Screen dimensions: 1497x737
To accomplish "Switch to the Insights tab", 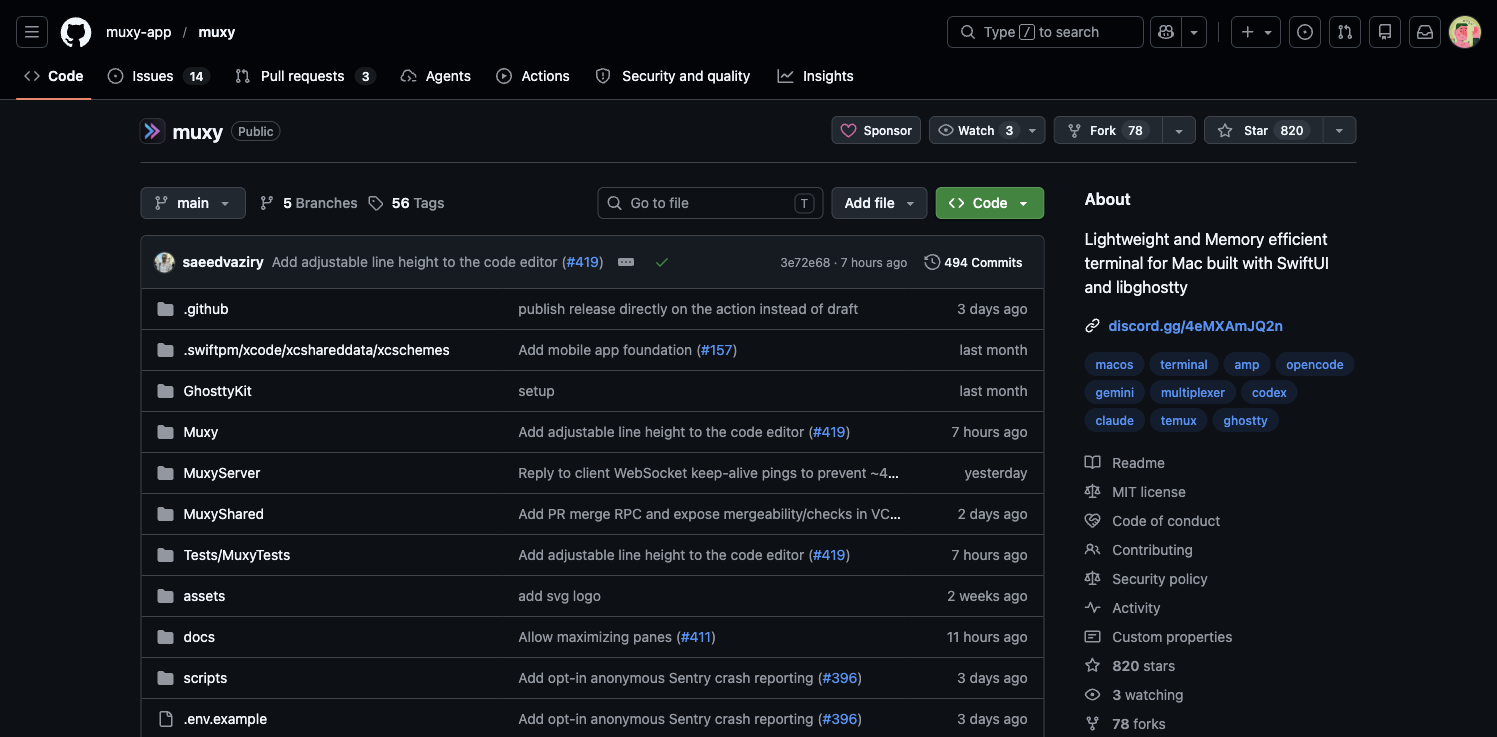I will (815, 76).
